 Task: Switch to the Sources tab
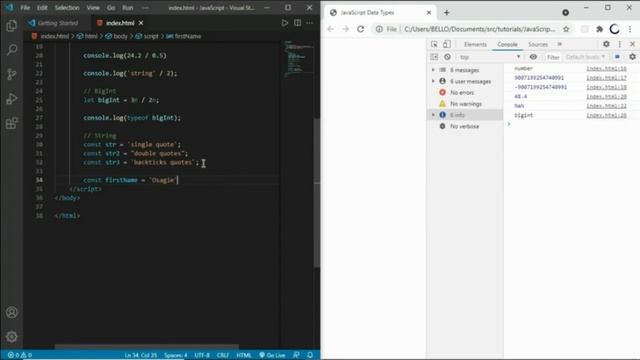click(538, 44)
